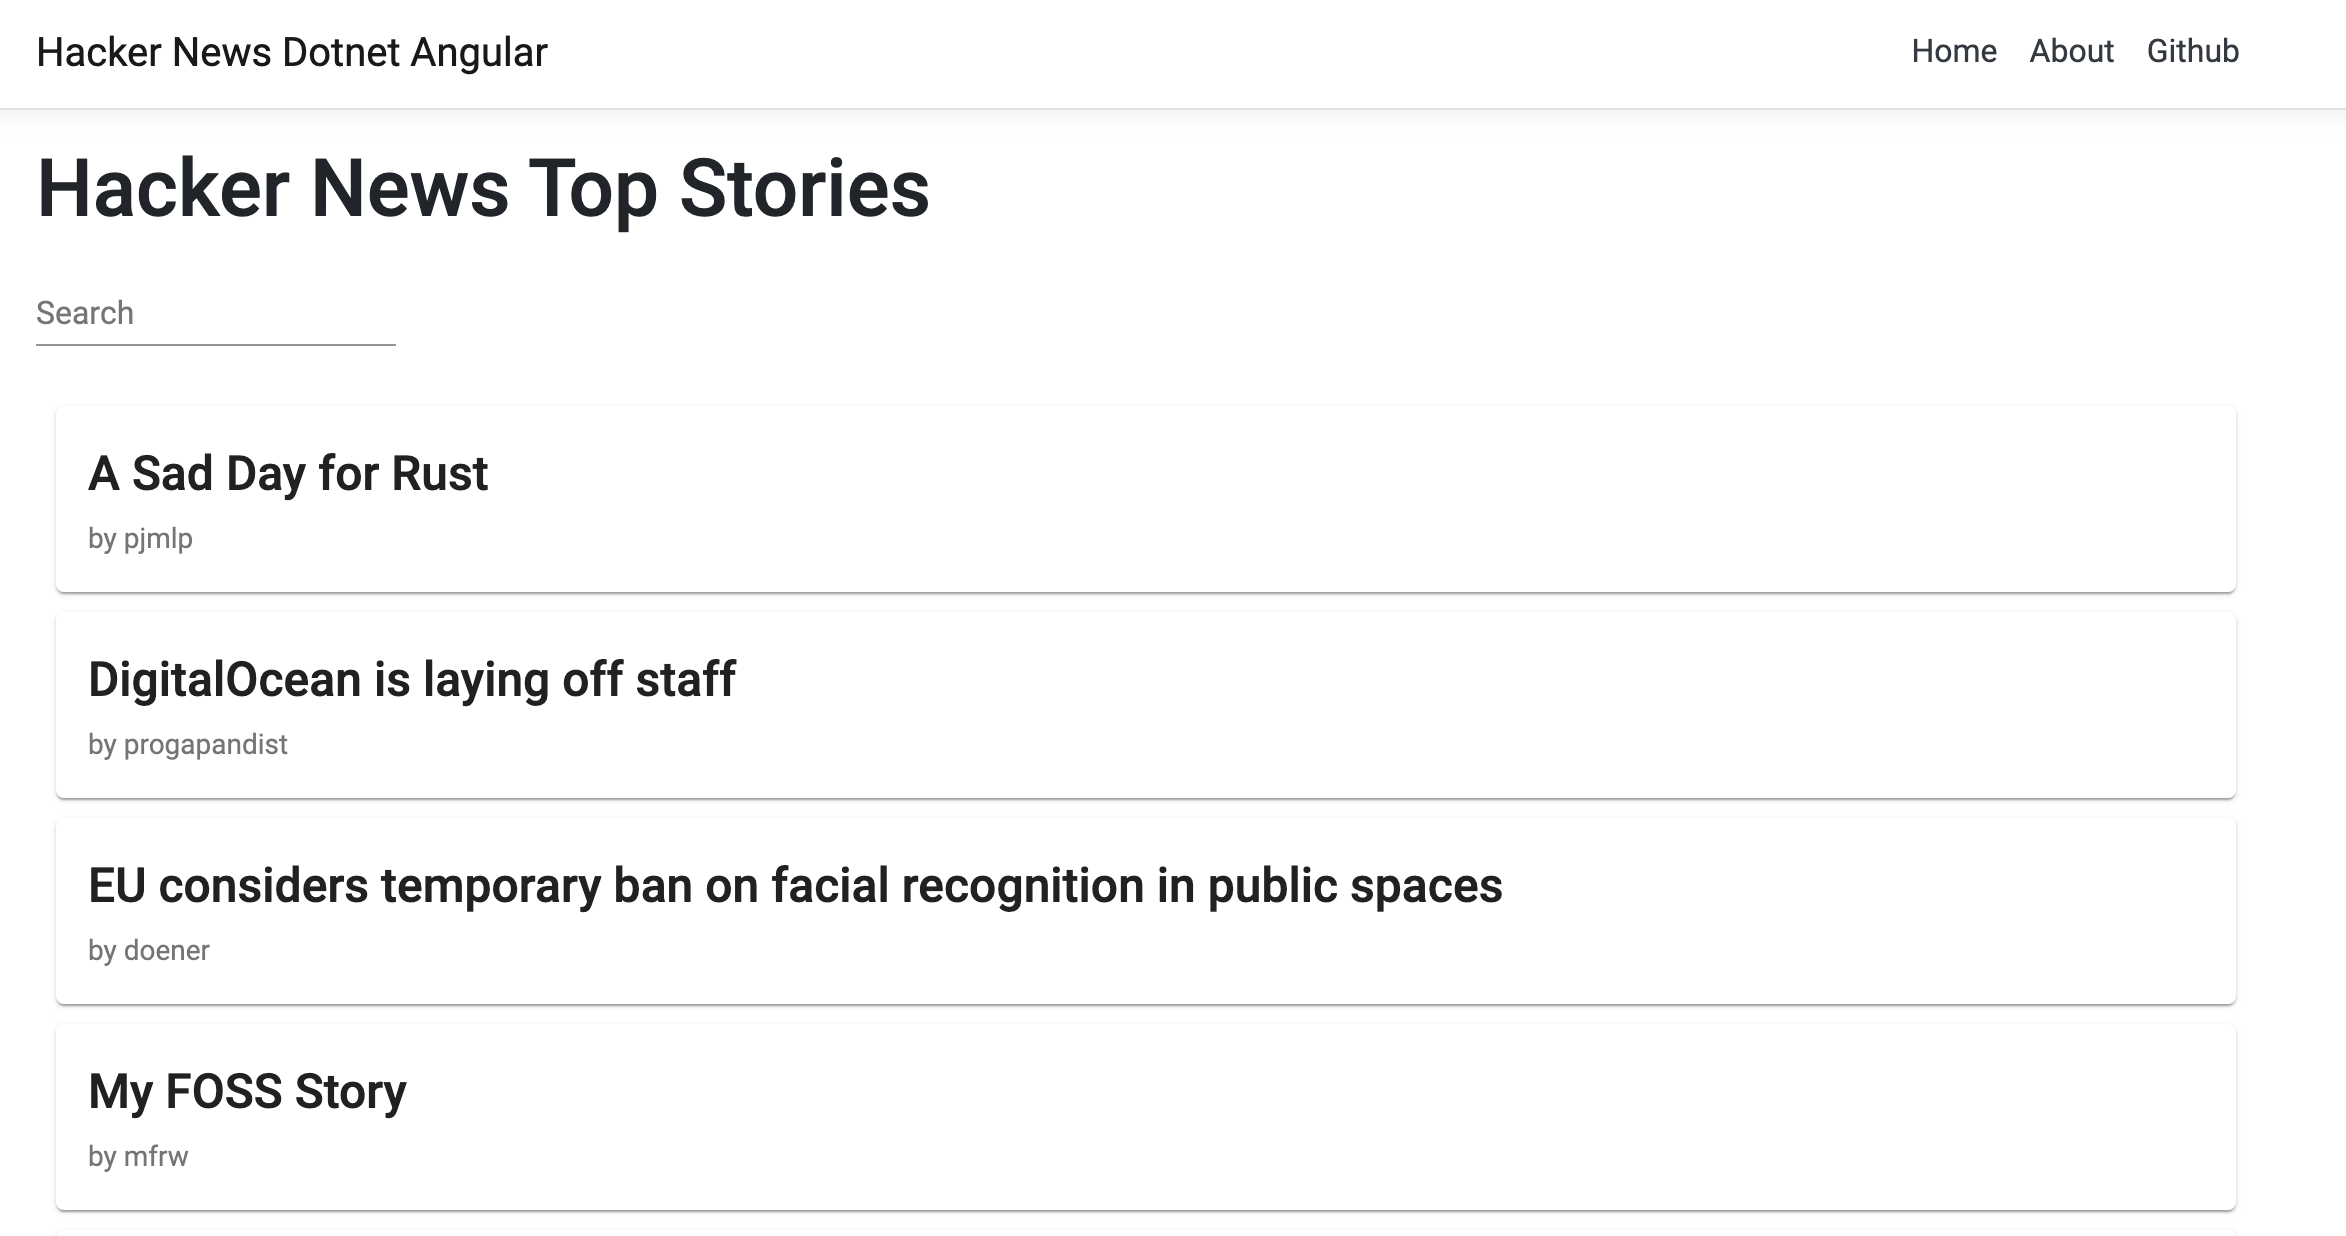Open the About page link
The height and width of the screenshot is (1236, 2346).
click(2071, 51)
